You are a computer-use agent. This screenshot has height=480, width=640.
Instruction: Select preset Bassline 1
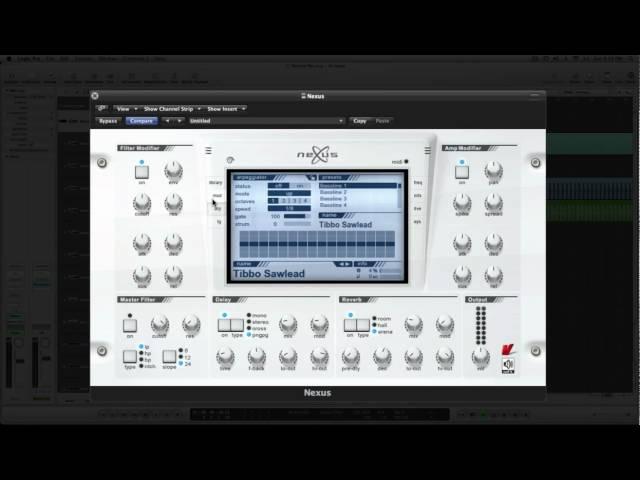click(x=358, y=186)
